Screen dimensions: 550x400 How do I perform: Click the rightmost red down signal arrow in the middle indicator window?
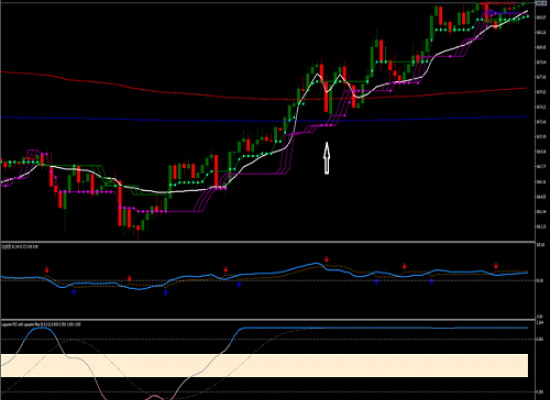[x=496, y=265]
